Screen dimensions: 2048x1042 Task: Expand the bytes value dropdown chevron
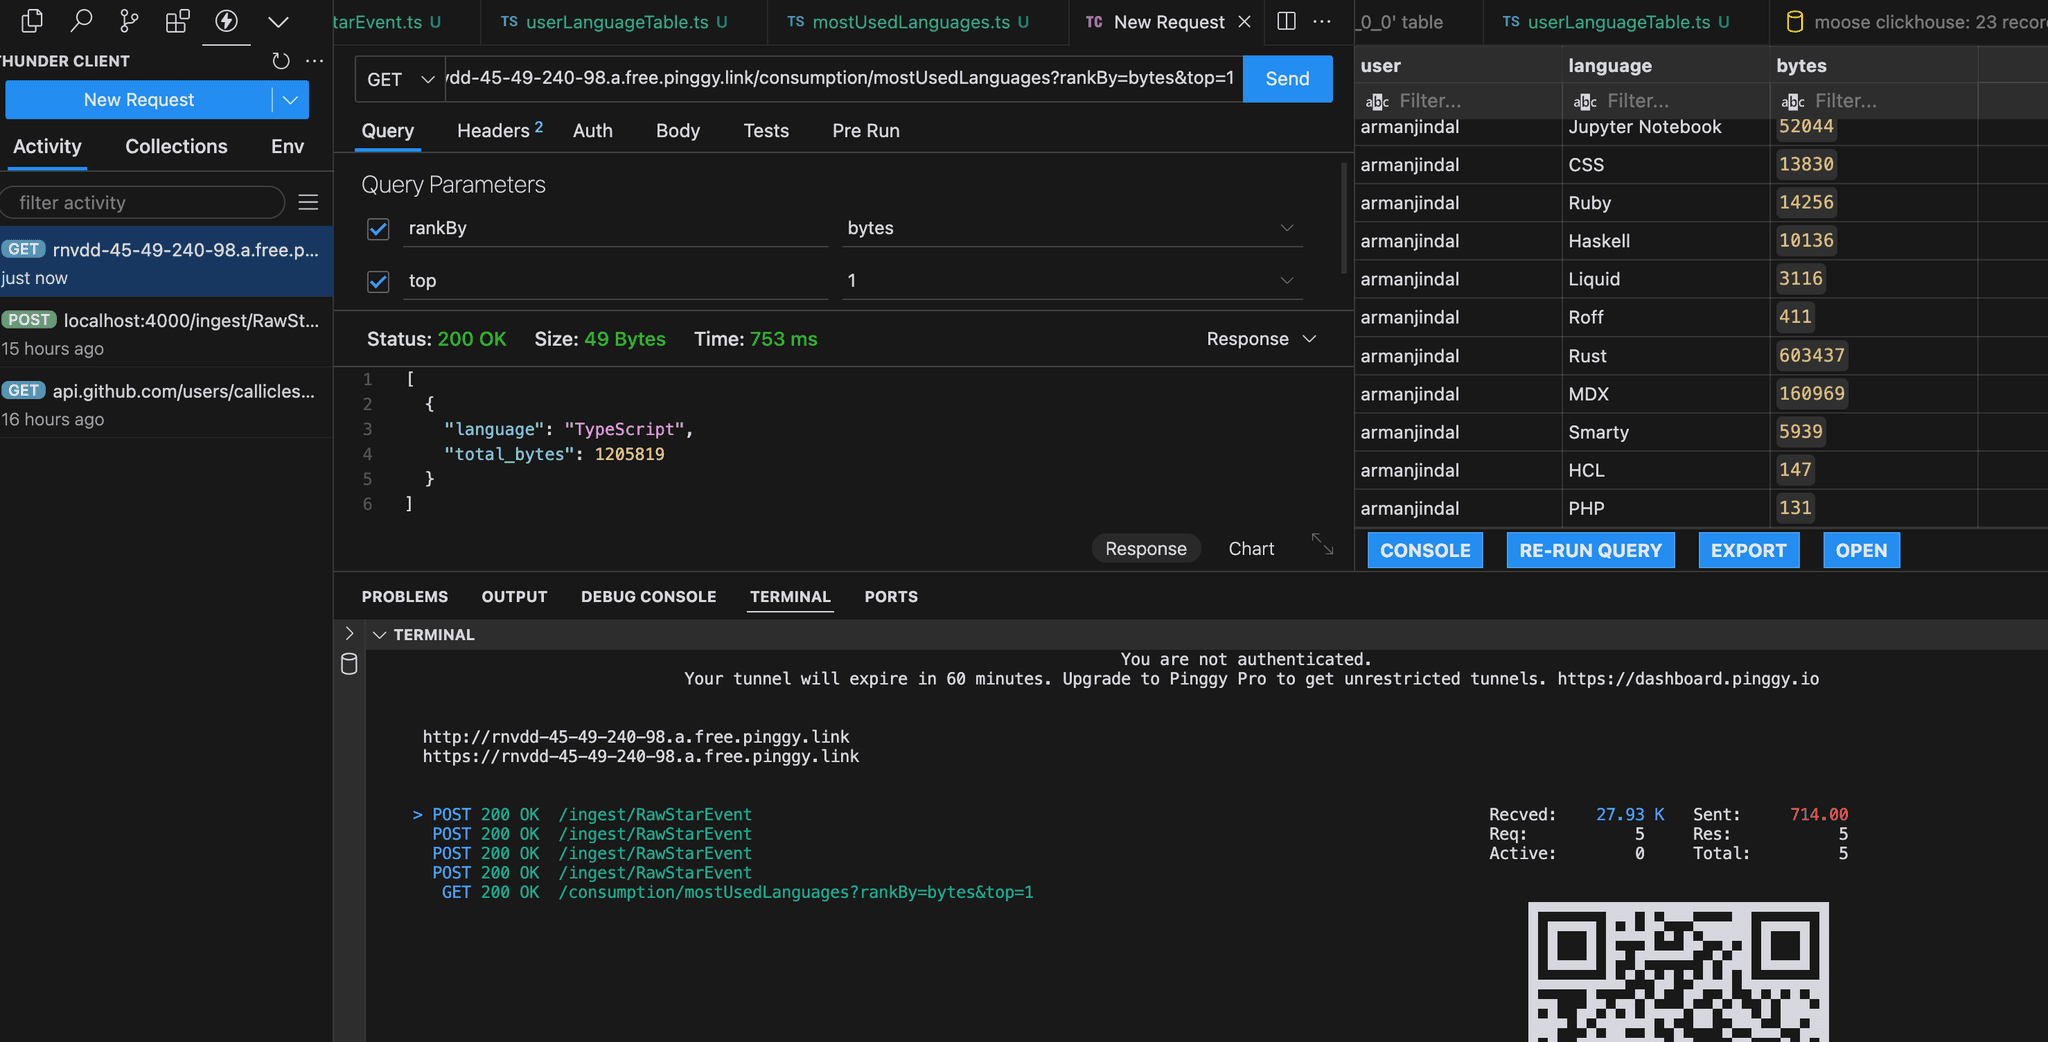(x=1287, y=228)
